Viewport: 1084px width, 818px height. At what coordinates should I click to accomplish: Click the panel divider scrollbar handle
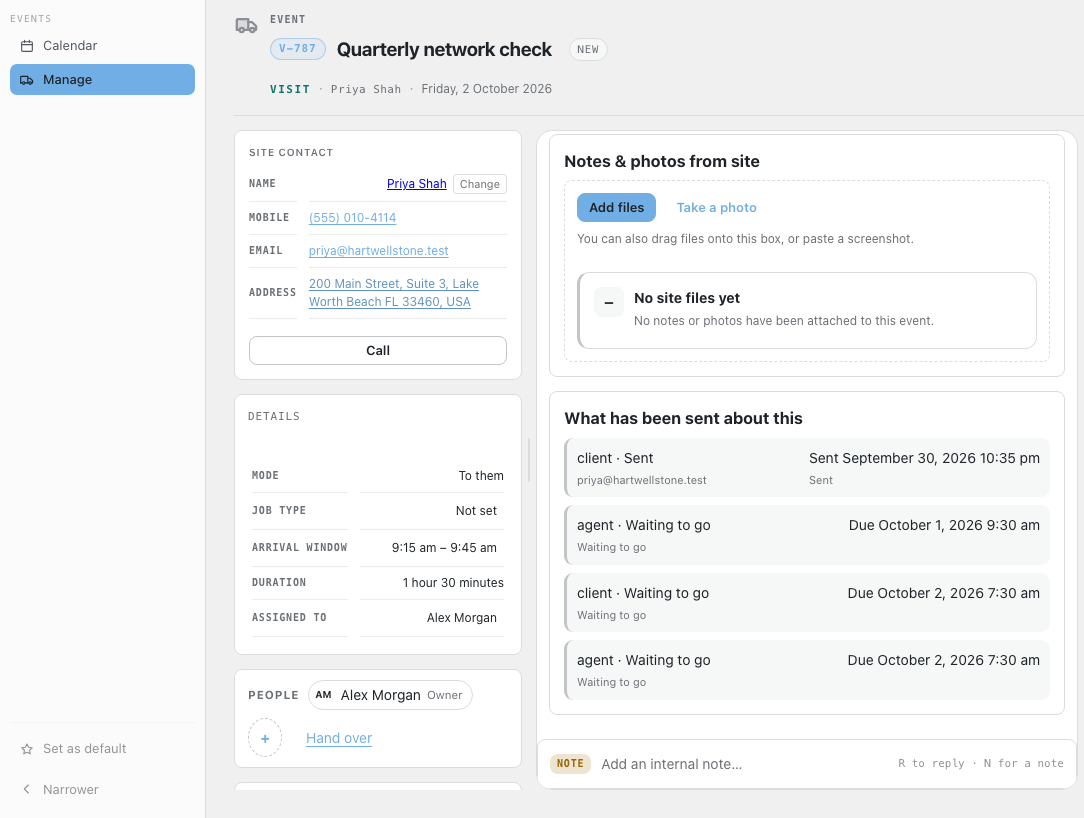coord(529,460)
